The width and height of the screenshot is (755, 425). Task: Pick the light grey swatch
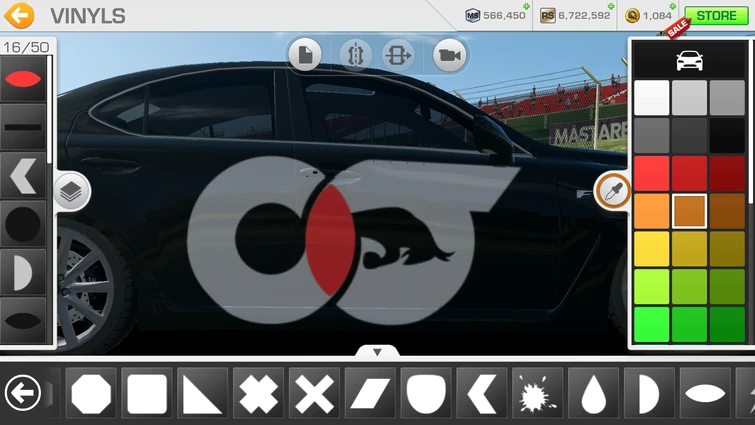pyautogui.click(x=690, y=98)
